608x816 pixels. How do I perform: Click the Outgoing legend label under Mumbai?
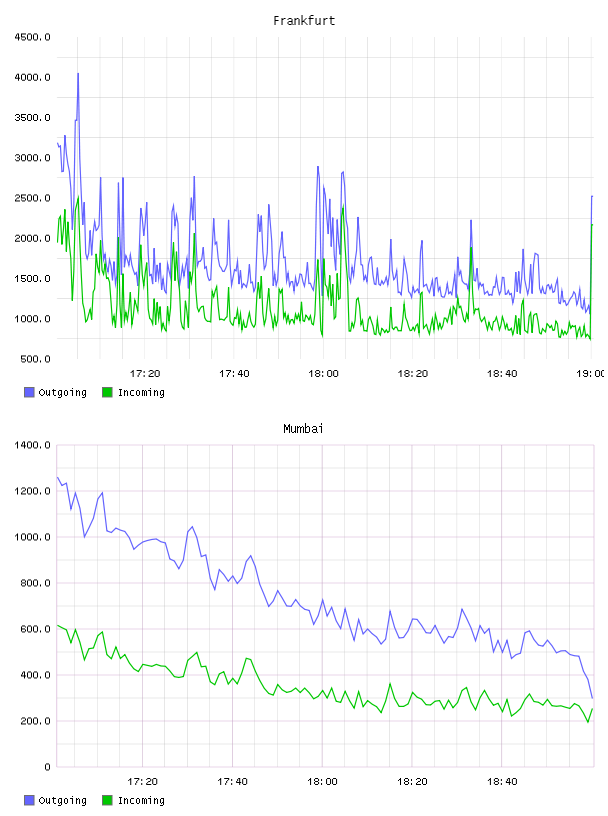point(62,801)
